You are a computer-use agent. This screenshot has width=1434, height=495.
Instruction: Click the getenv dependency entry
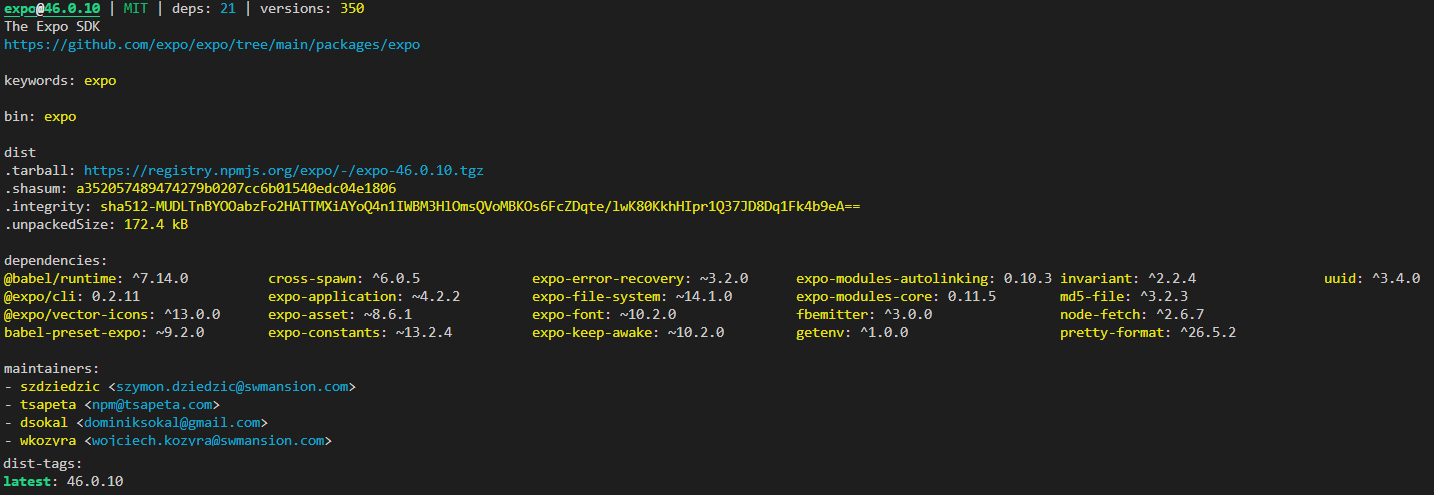[852, 333]
